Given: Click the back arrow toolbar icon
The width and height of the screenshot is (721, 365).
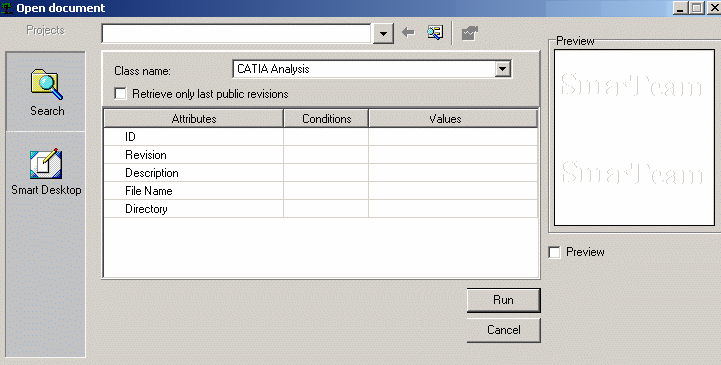Looking at the screenshot, I should pyautogui.click(x=408, y=32).
